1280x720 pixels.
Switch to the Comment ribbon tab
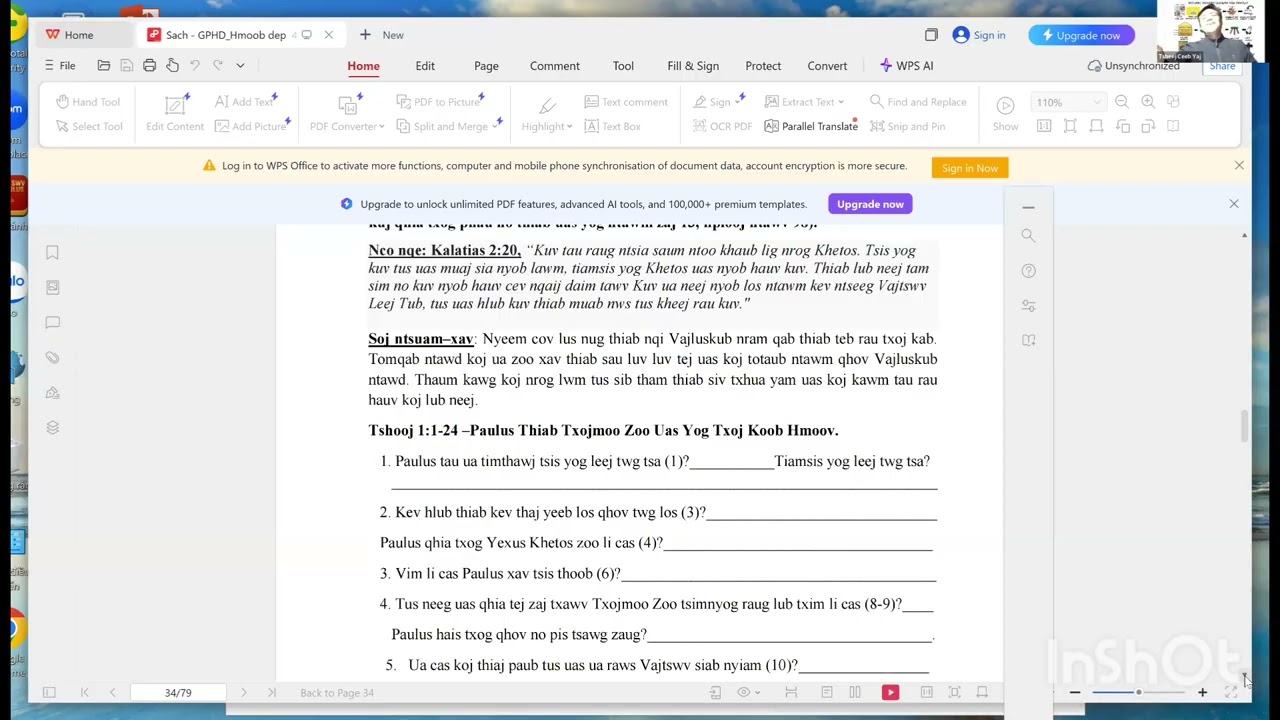(x=555, y=66)
